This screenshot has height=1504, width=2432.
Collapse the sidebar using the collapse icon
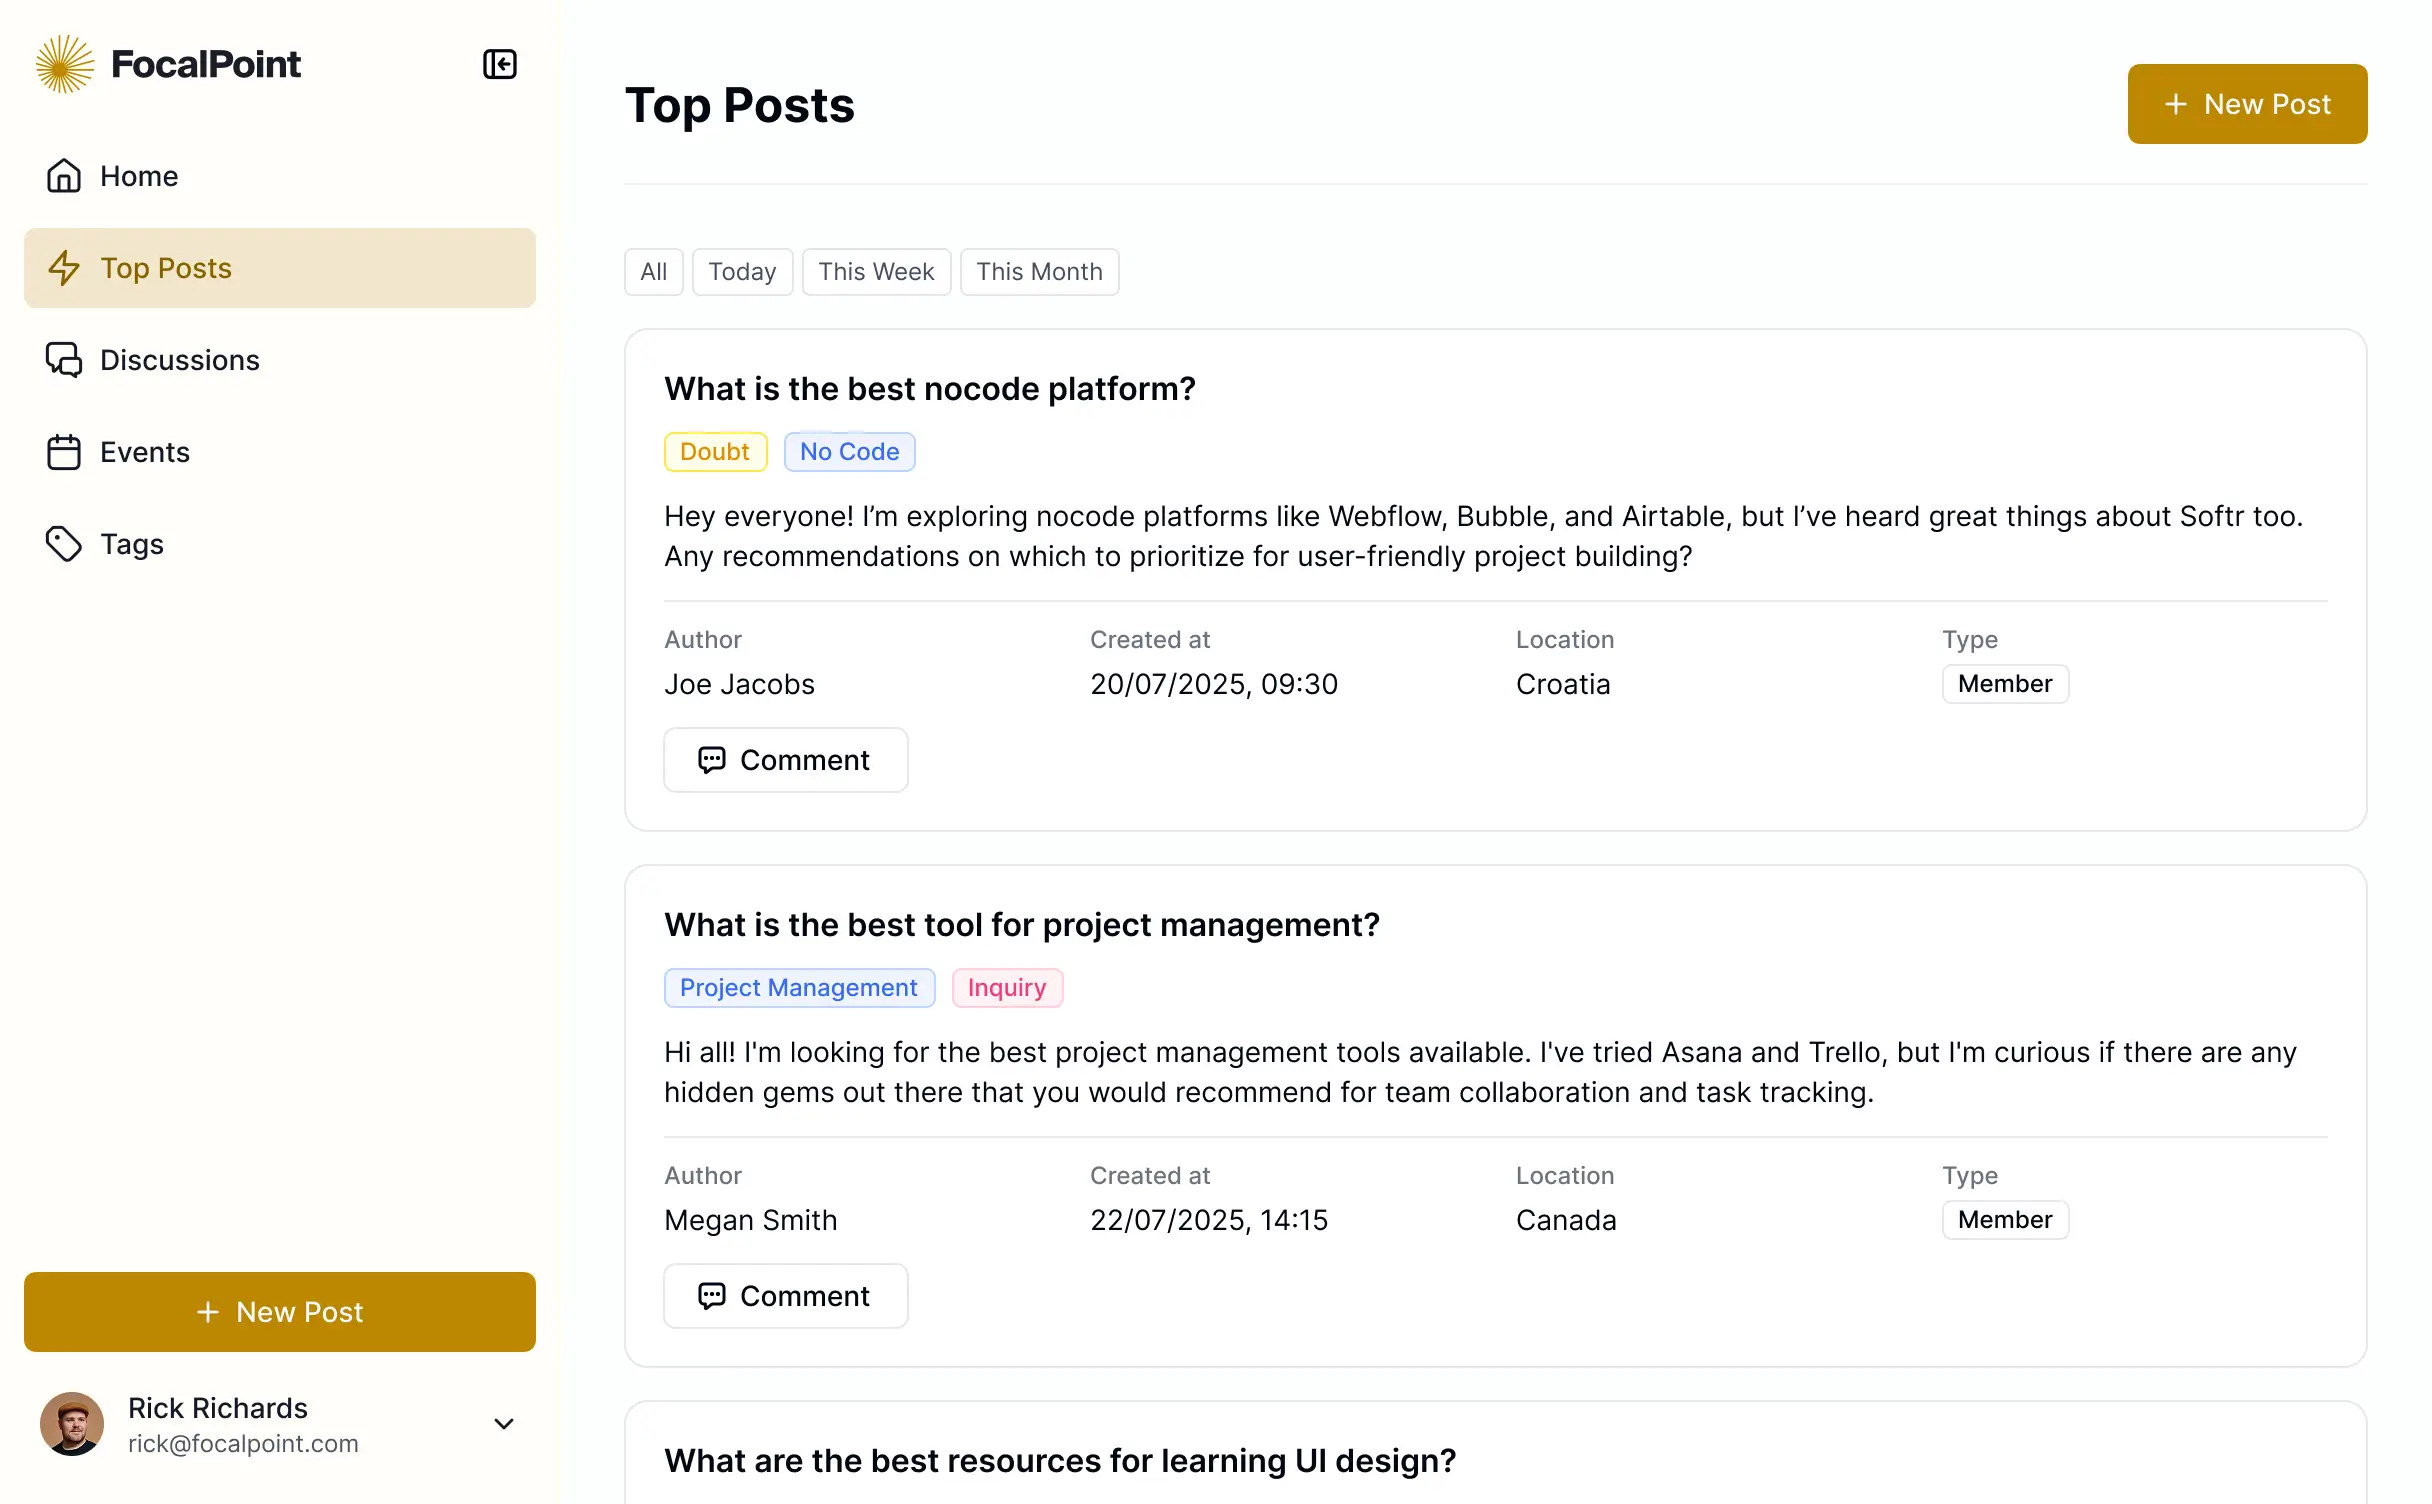point(499,64)
